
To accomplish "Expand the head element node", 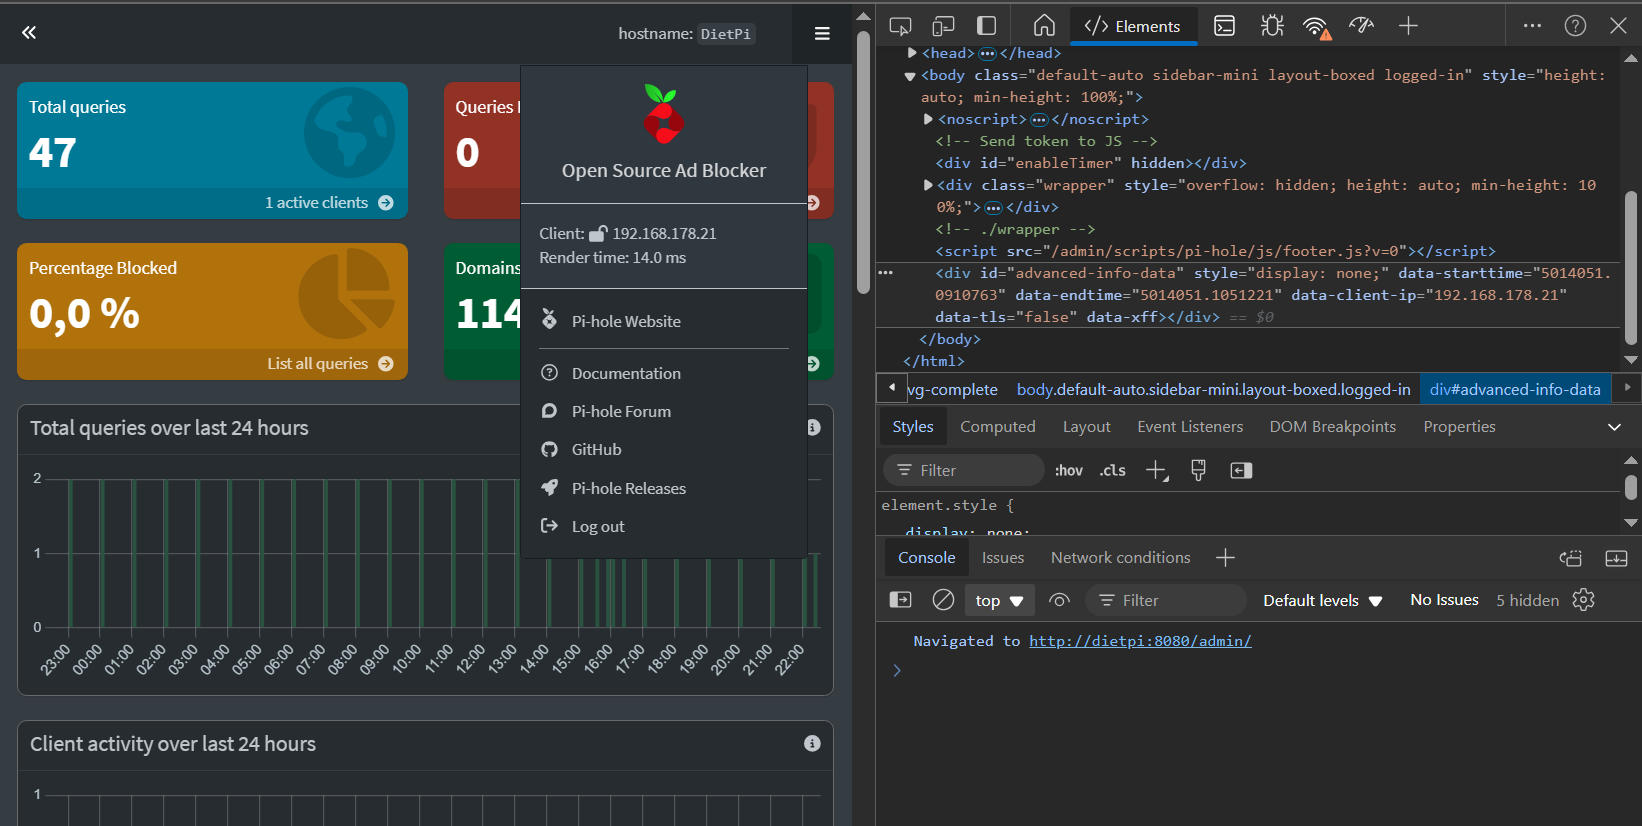I will 912,53.
